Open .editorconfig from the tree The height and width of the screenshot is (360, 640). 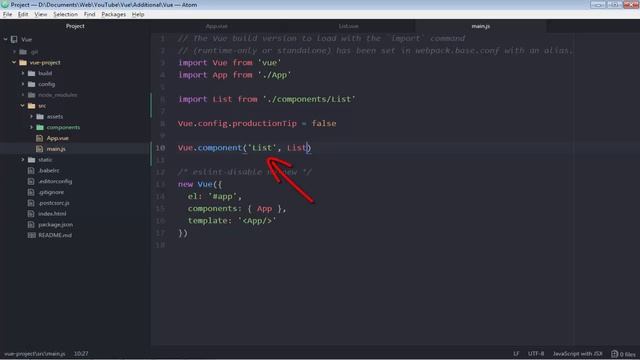pyautogui.click(x=55, y=181)
